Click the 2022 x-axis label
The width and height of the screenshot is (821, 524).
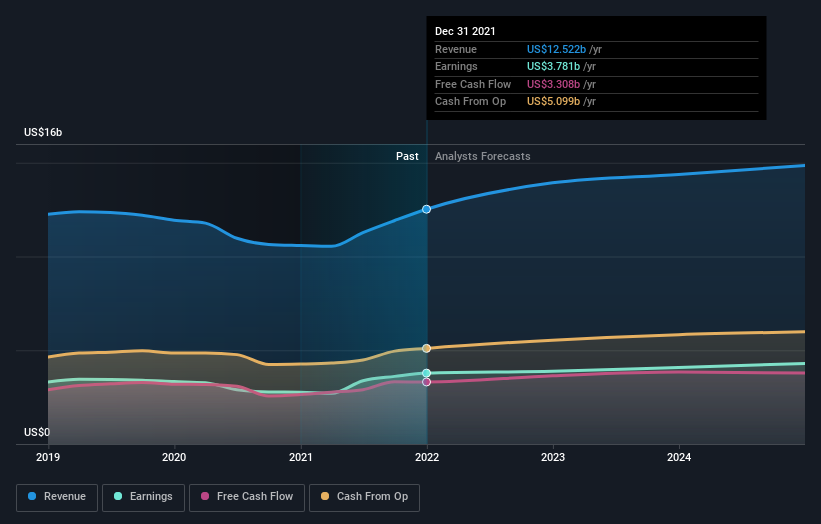[x=427, y=458]
